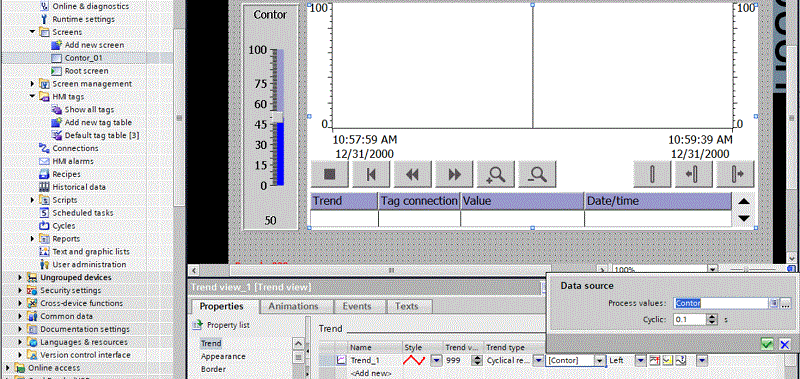Click the zoom in magnifier button

495,174
